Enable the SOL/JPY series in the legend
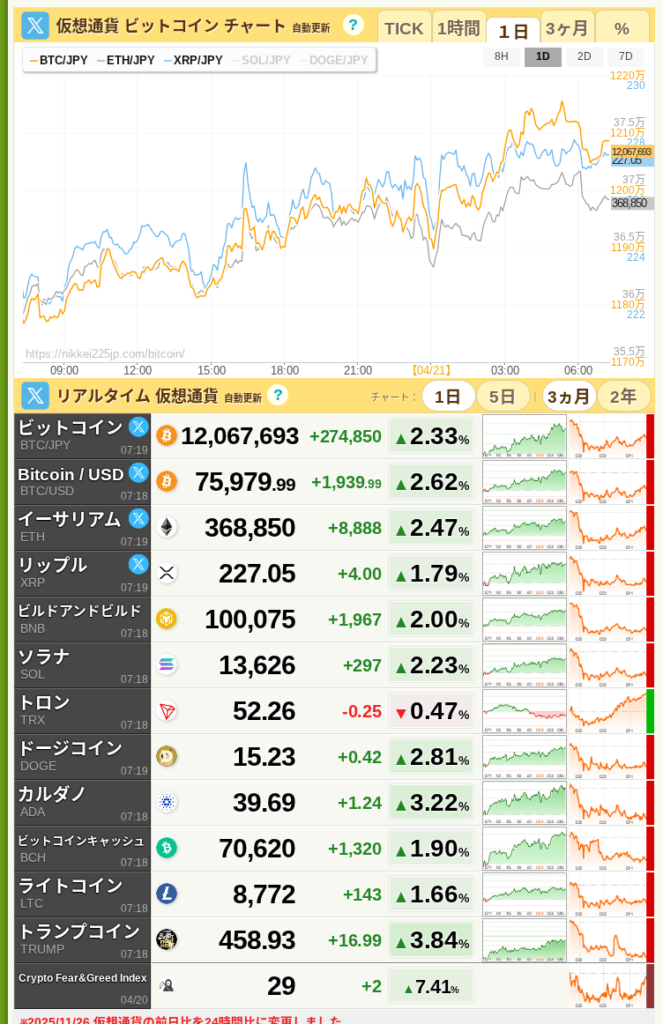663x1024 pixels. (x=261, y=60)
